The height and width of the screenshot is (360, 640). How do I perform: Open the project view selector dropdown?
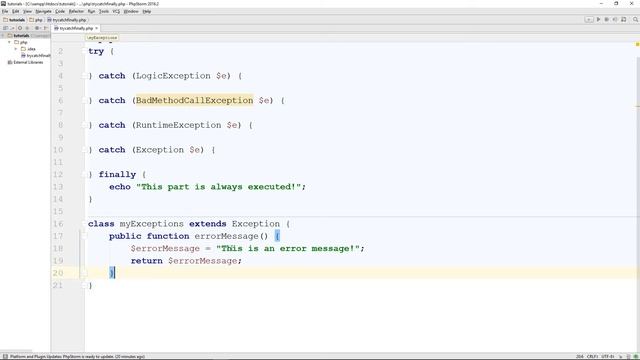pyautogui.click(x=8, y=28)
